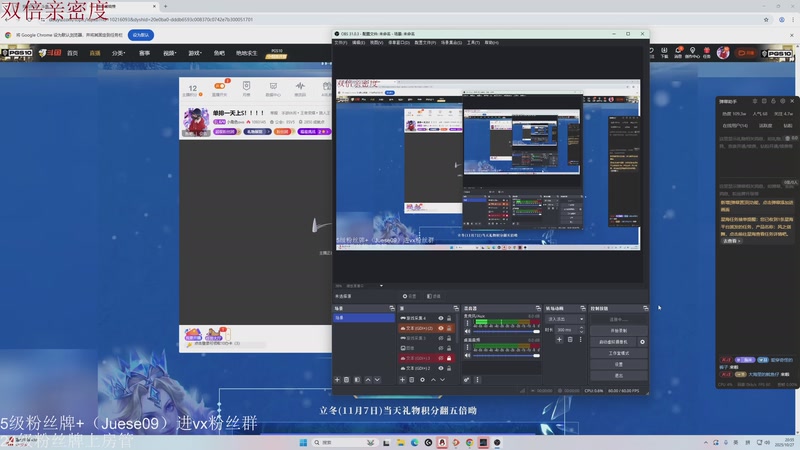
Task: Open scene filters icon in the Scenes panel toolbar
Action: (357, 380)
